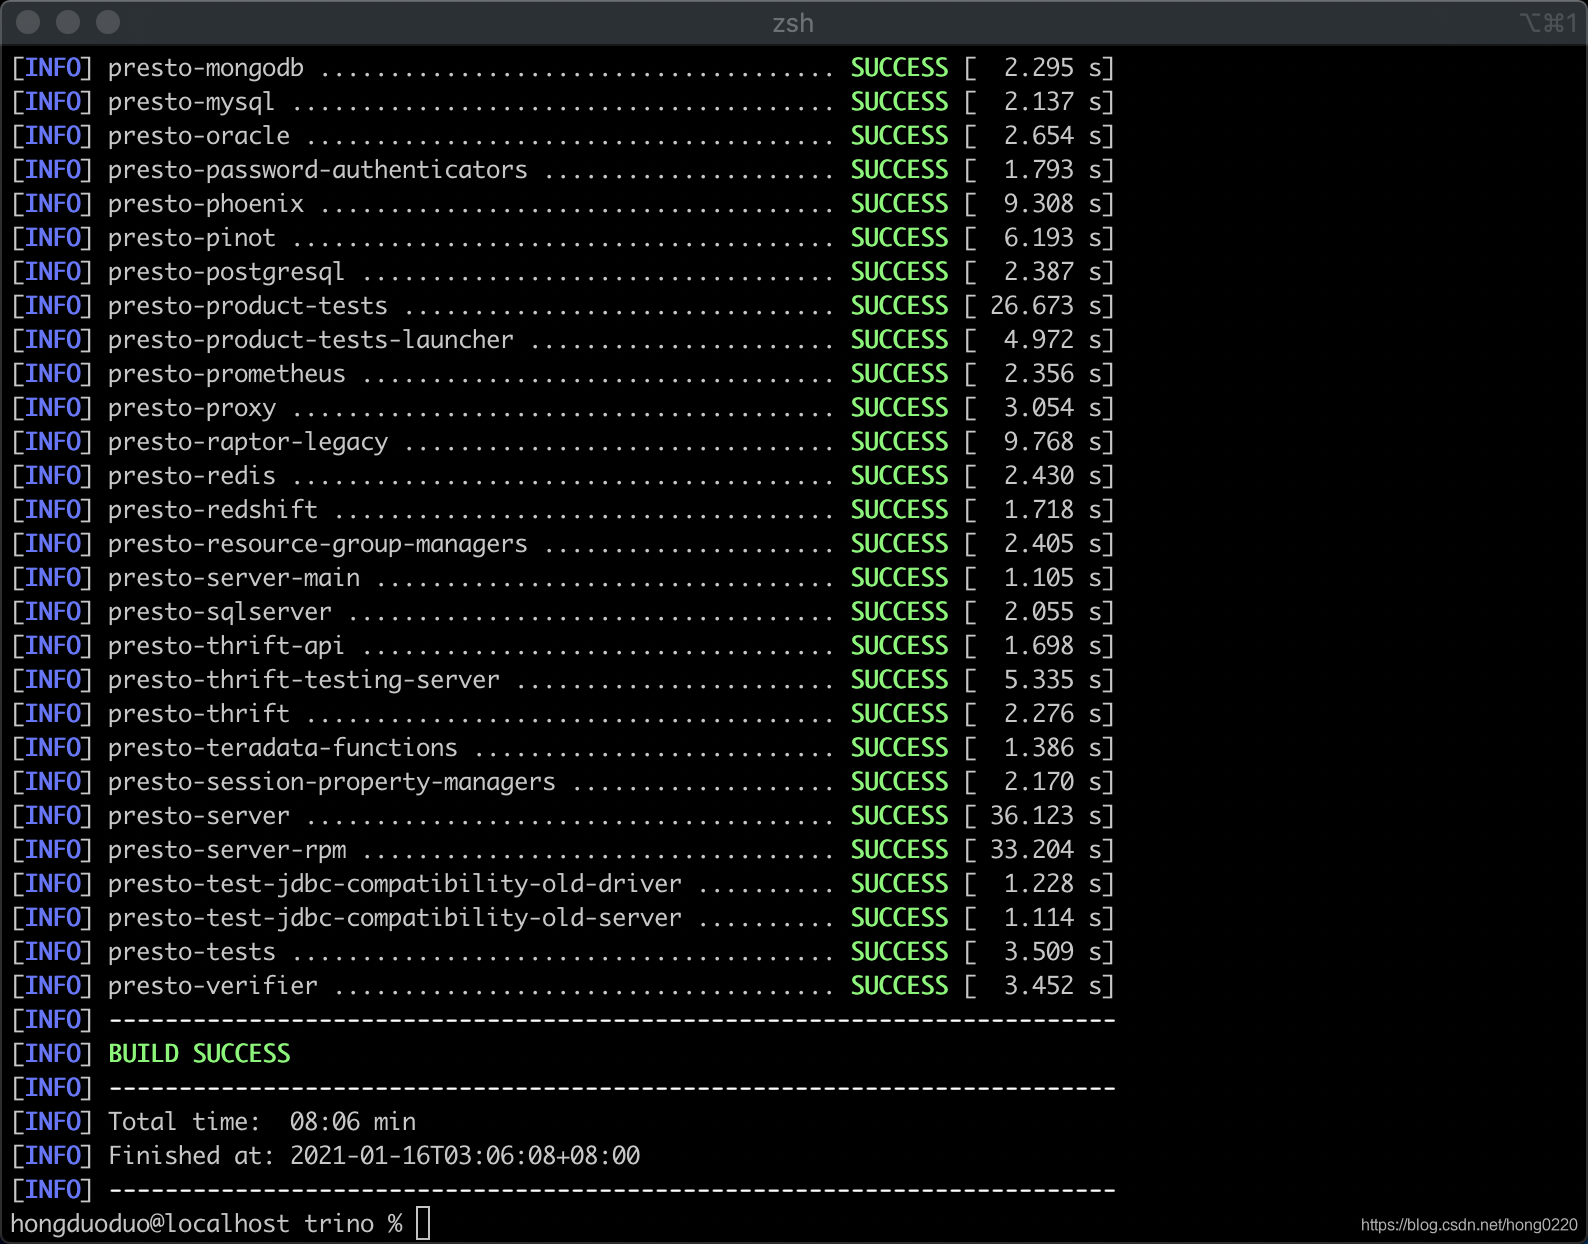Click the minimize window button
Screen dimensions: 1588x1244
click(x=68, y=22)
